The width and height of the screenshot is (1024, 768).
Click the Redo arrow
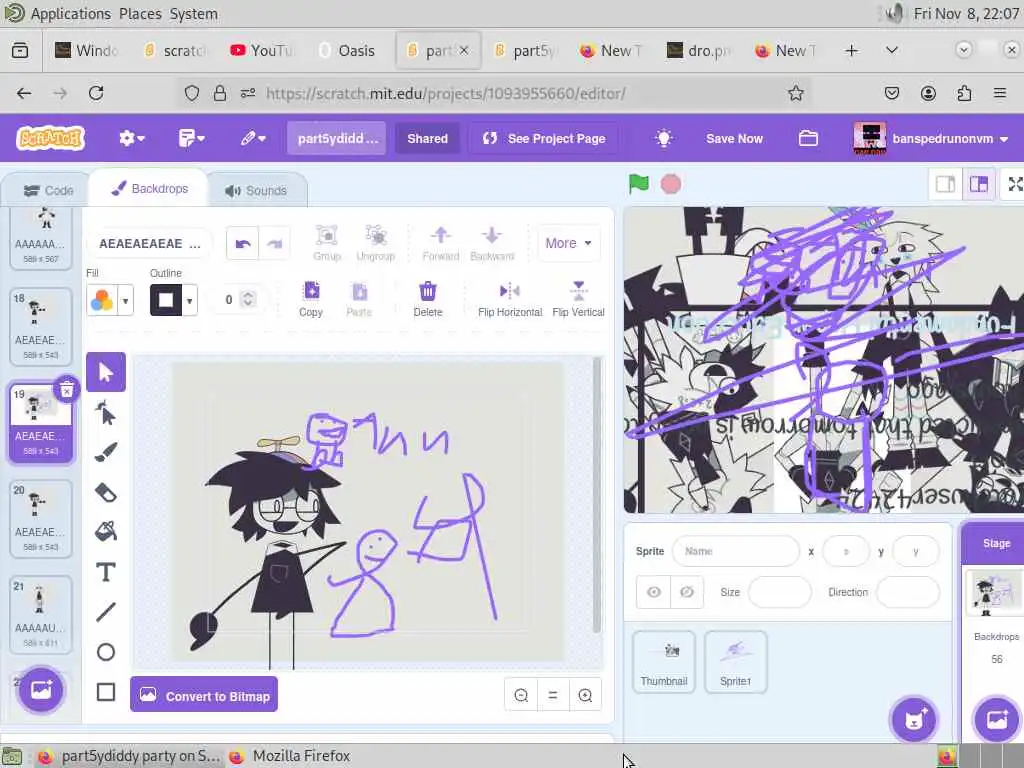(x=274, y=244)
